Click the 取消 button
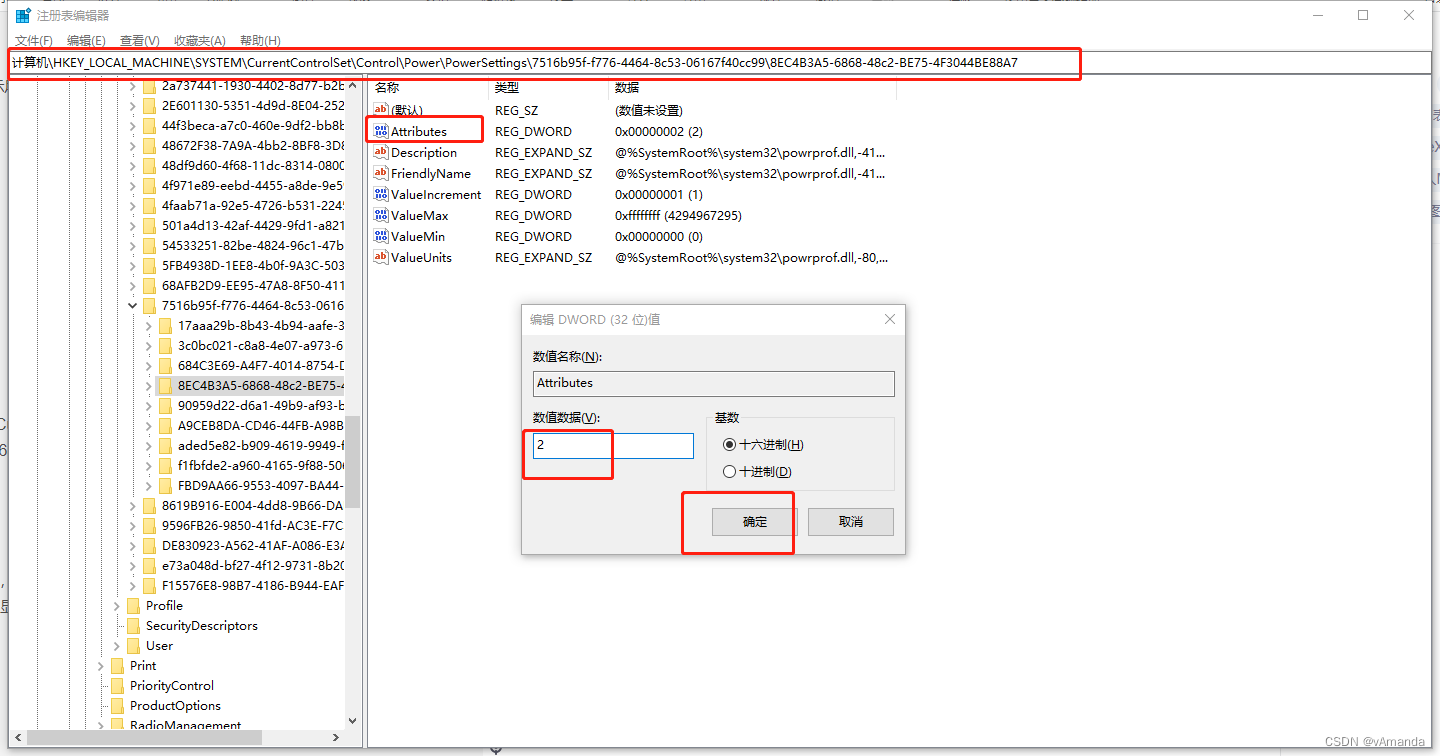The width and height of the screenshot is (1440, 756). 851,522
